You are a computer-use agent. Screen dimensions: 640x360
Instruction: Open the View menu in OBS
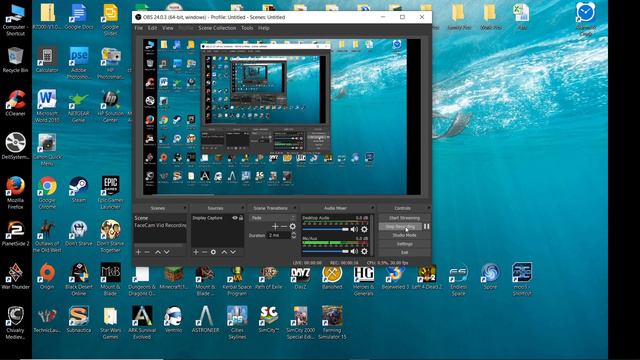coord(168,28)
